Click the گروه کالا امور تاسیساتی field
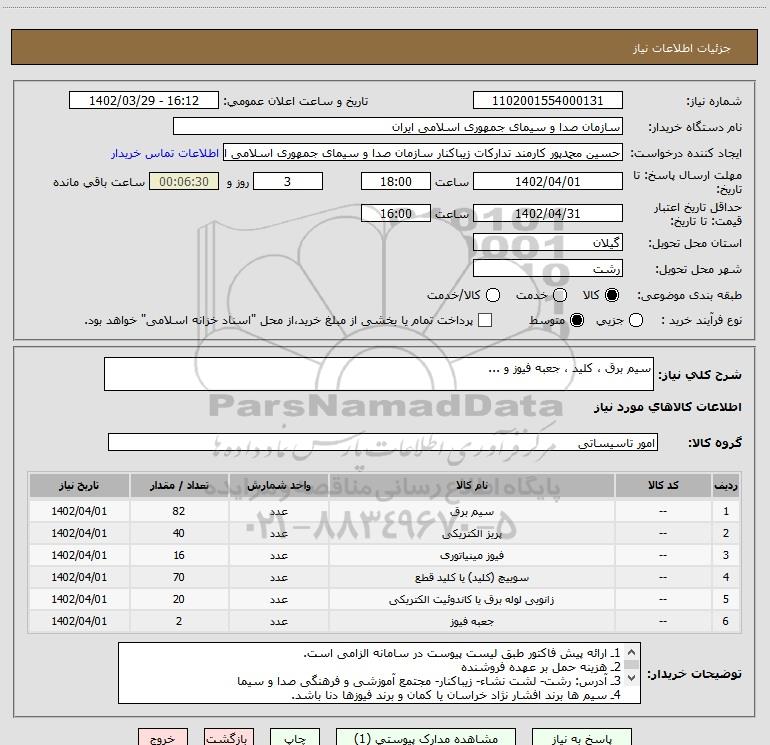 [383, 442]
